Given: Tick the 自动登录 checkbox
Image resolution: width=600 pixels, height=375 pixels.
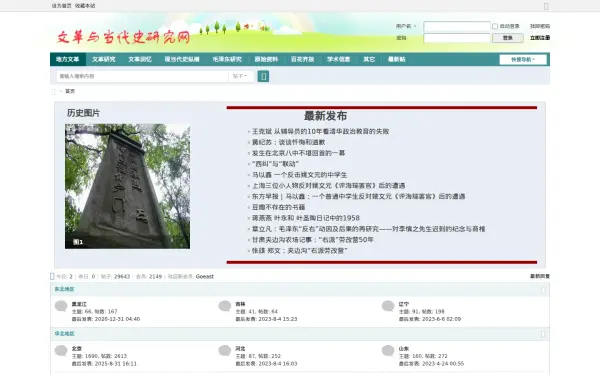Looking at the screenshot, I should point(495,26).
